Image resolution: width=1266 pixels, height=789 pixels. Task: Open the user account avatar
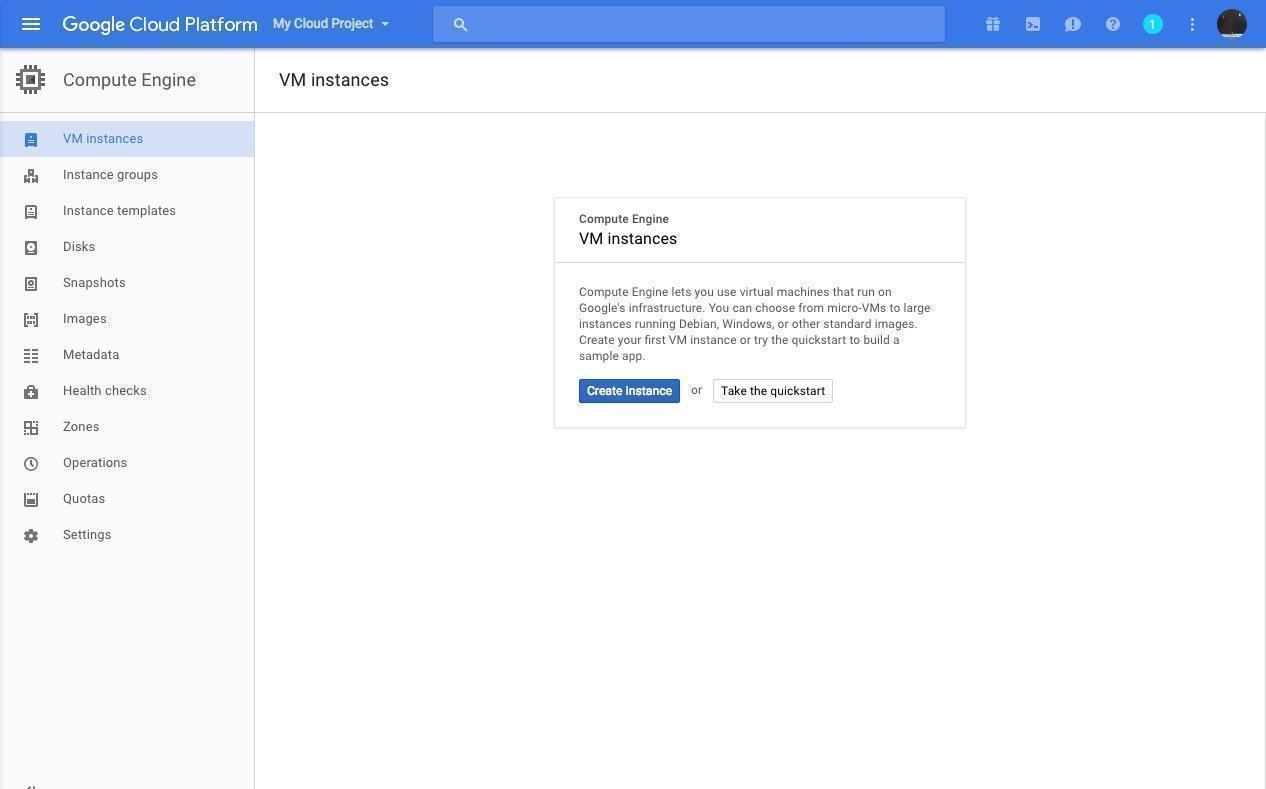(1232, 24)
